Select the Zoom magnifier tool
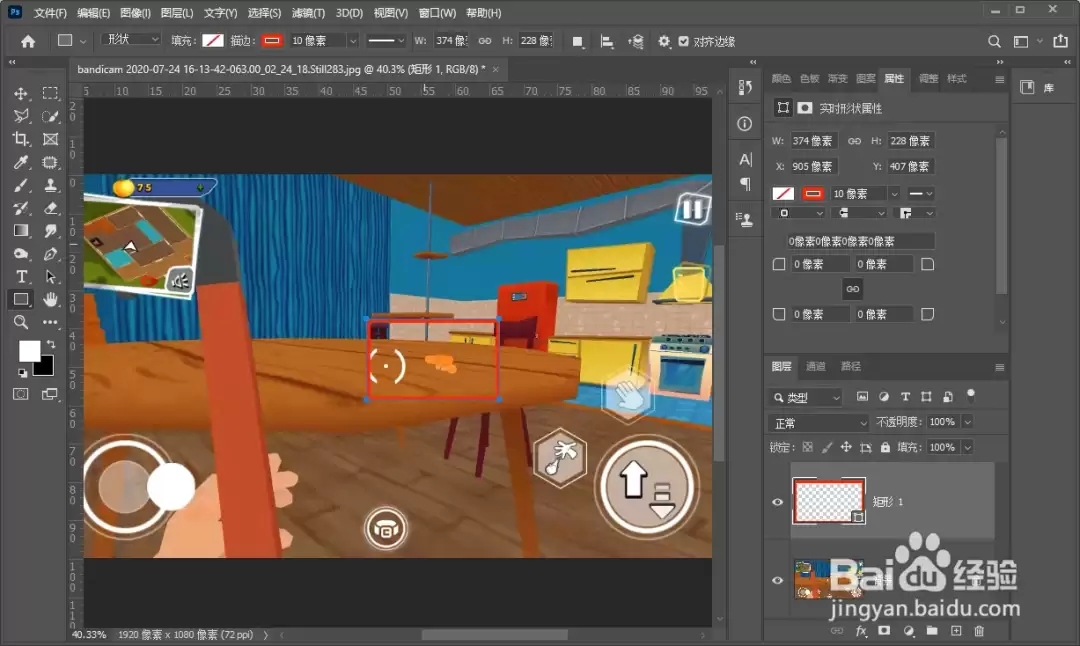The height and width of the screenshot is (646, 1080). tap(21, 322)
